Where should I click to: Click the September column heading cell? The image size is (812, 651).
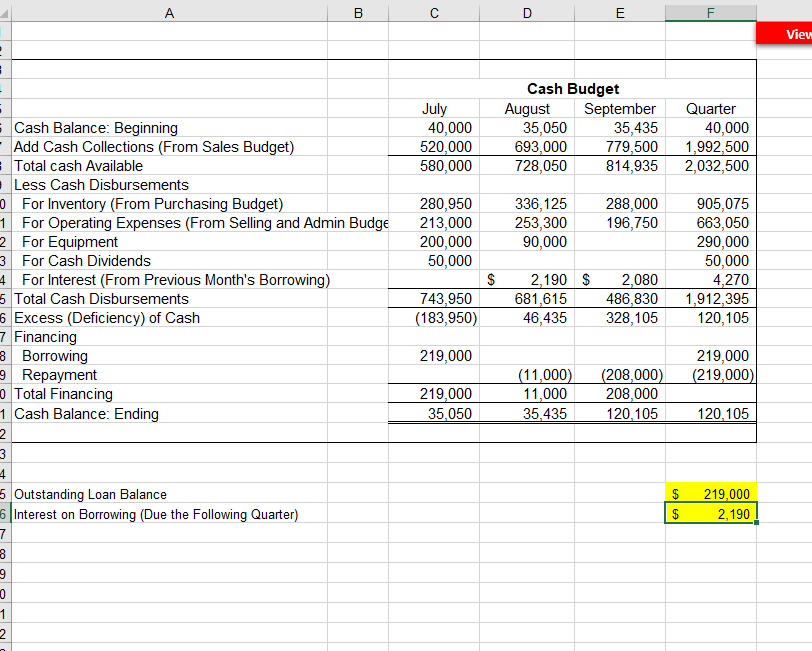click(620, 109)
